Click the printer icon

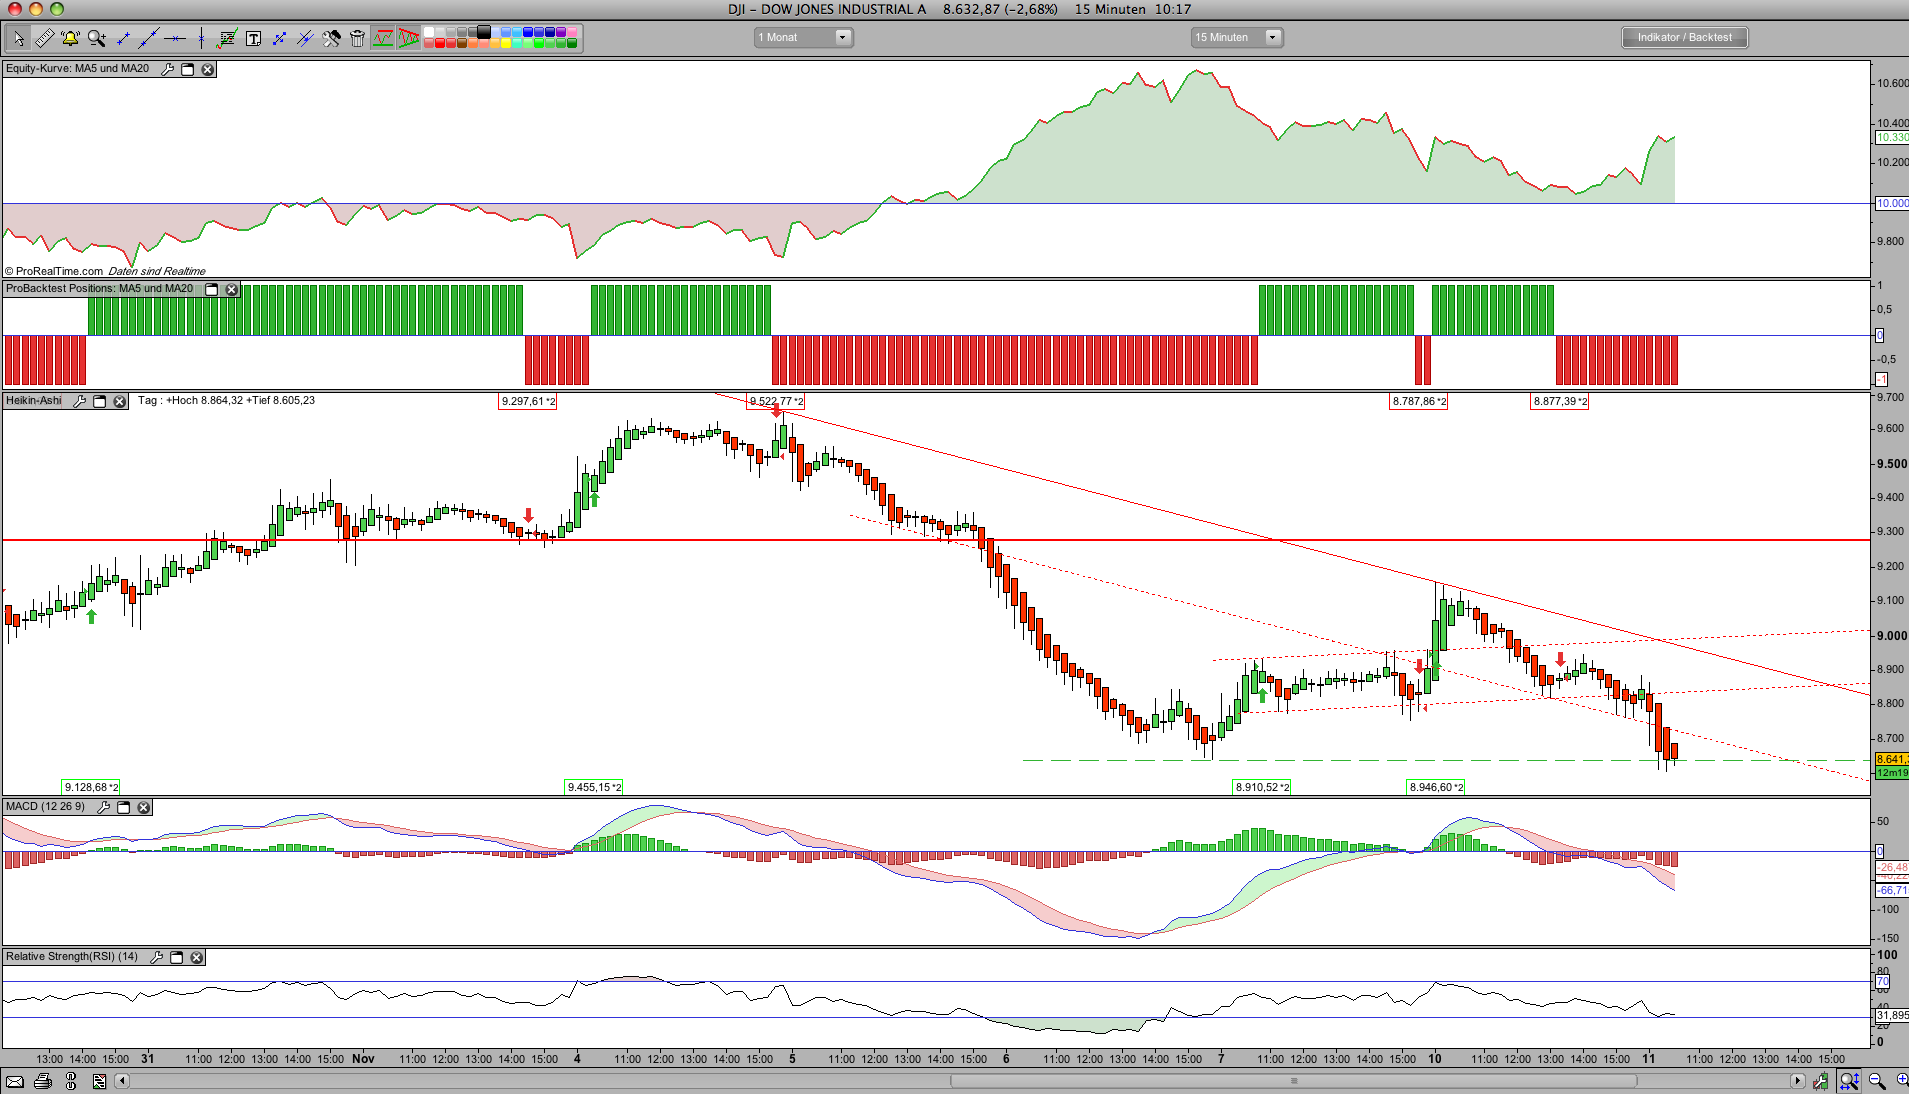point(42,1081)
